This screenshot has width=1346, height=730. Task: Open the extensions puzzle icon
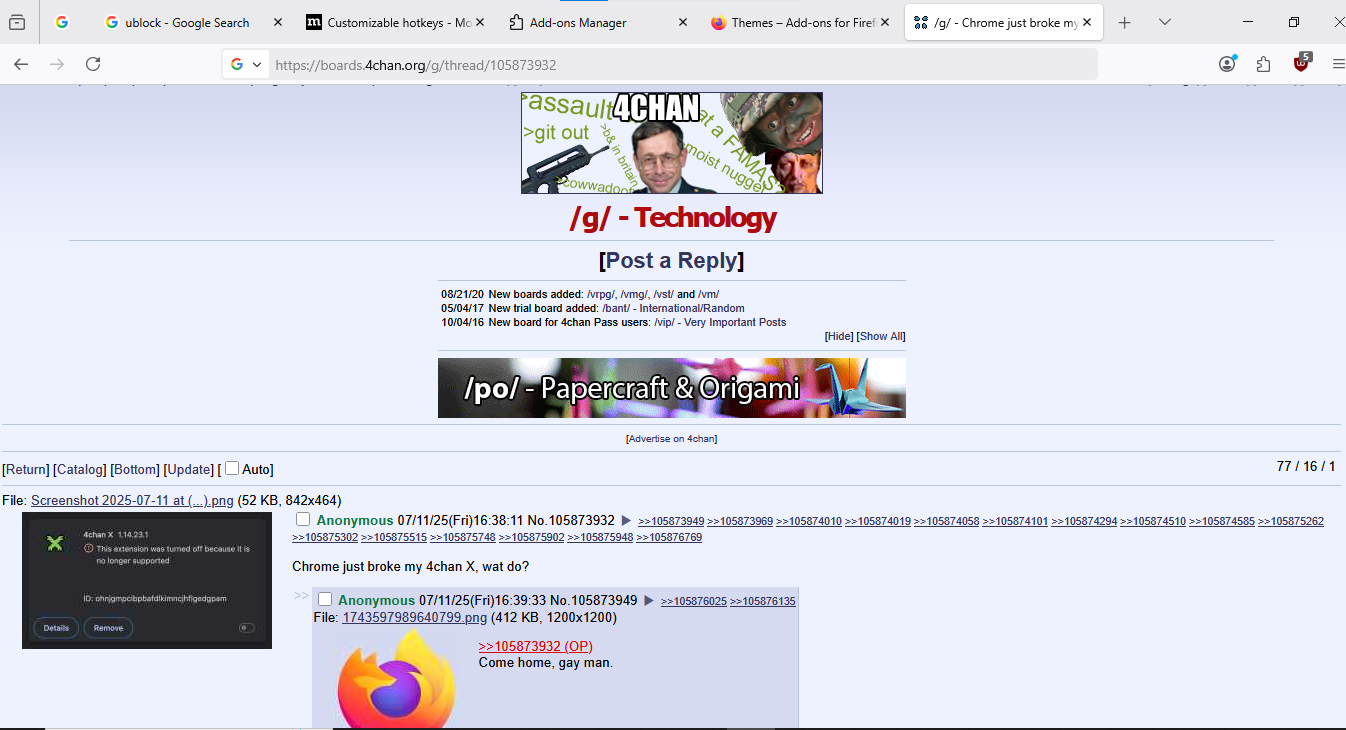tap(1263, 64)
